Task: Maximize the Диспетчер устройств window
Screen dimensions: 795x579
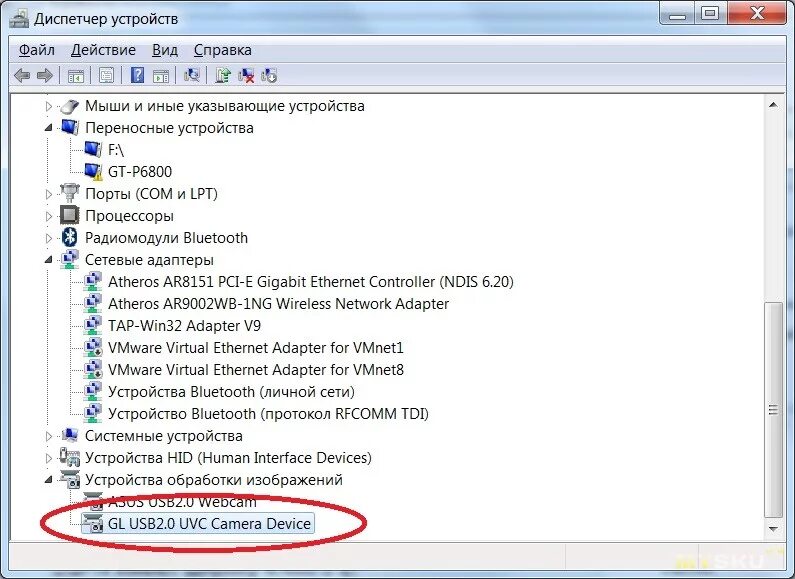Action: click(x=710, y=14)
